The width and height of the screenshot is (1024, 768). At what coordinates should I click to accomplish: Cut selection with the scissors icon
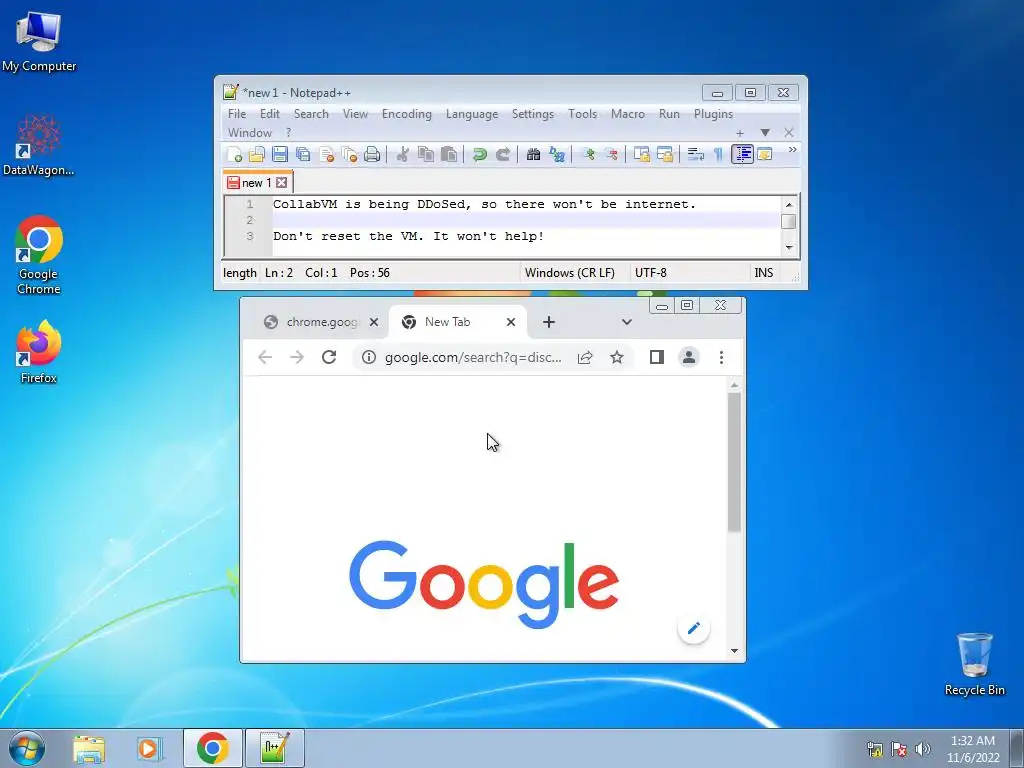pyautogui.click(x=402, y=154)
